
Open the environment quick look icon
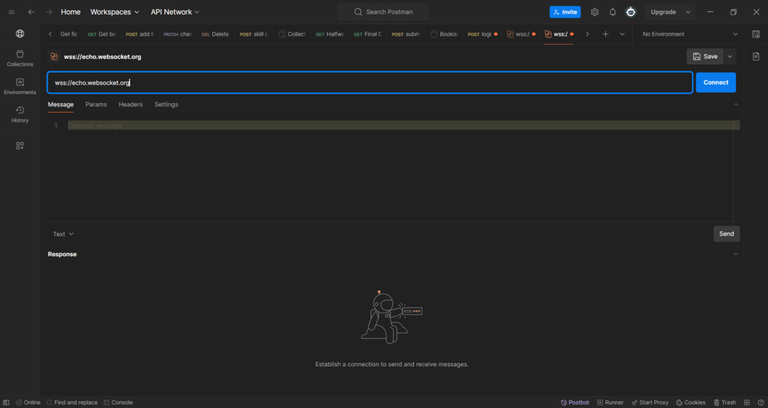tap(756, 34)
